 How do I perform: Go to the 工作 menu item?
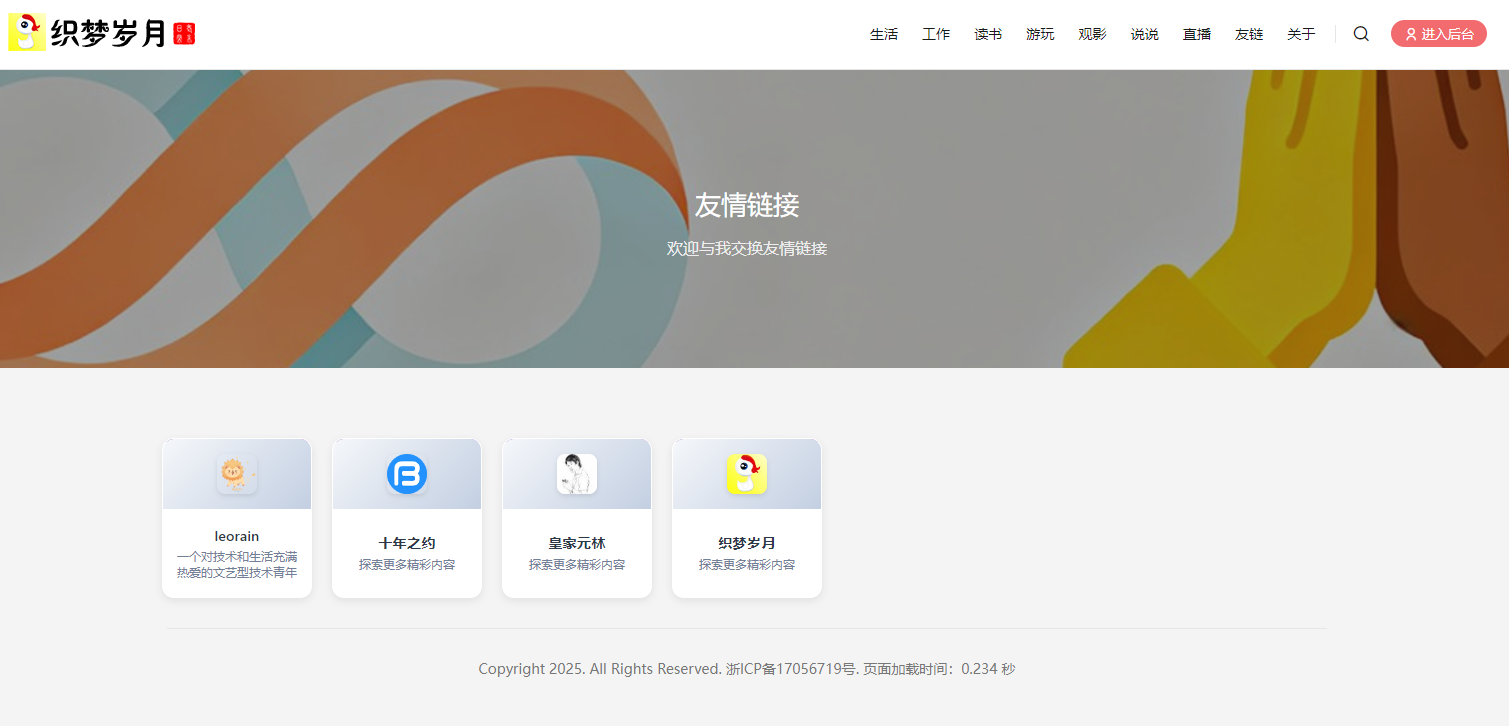point(936,34)
